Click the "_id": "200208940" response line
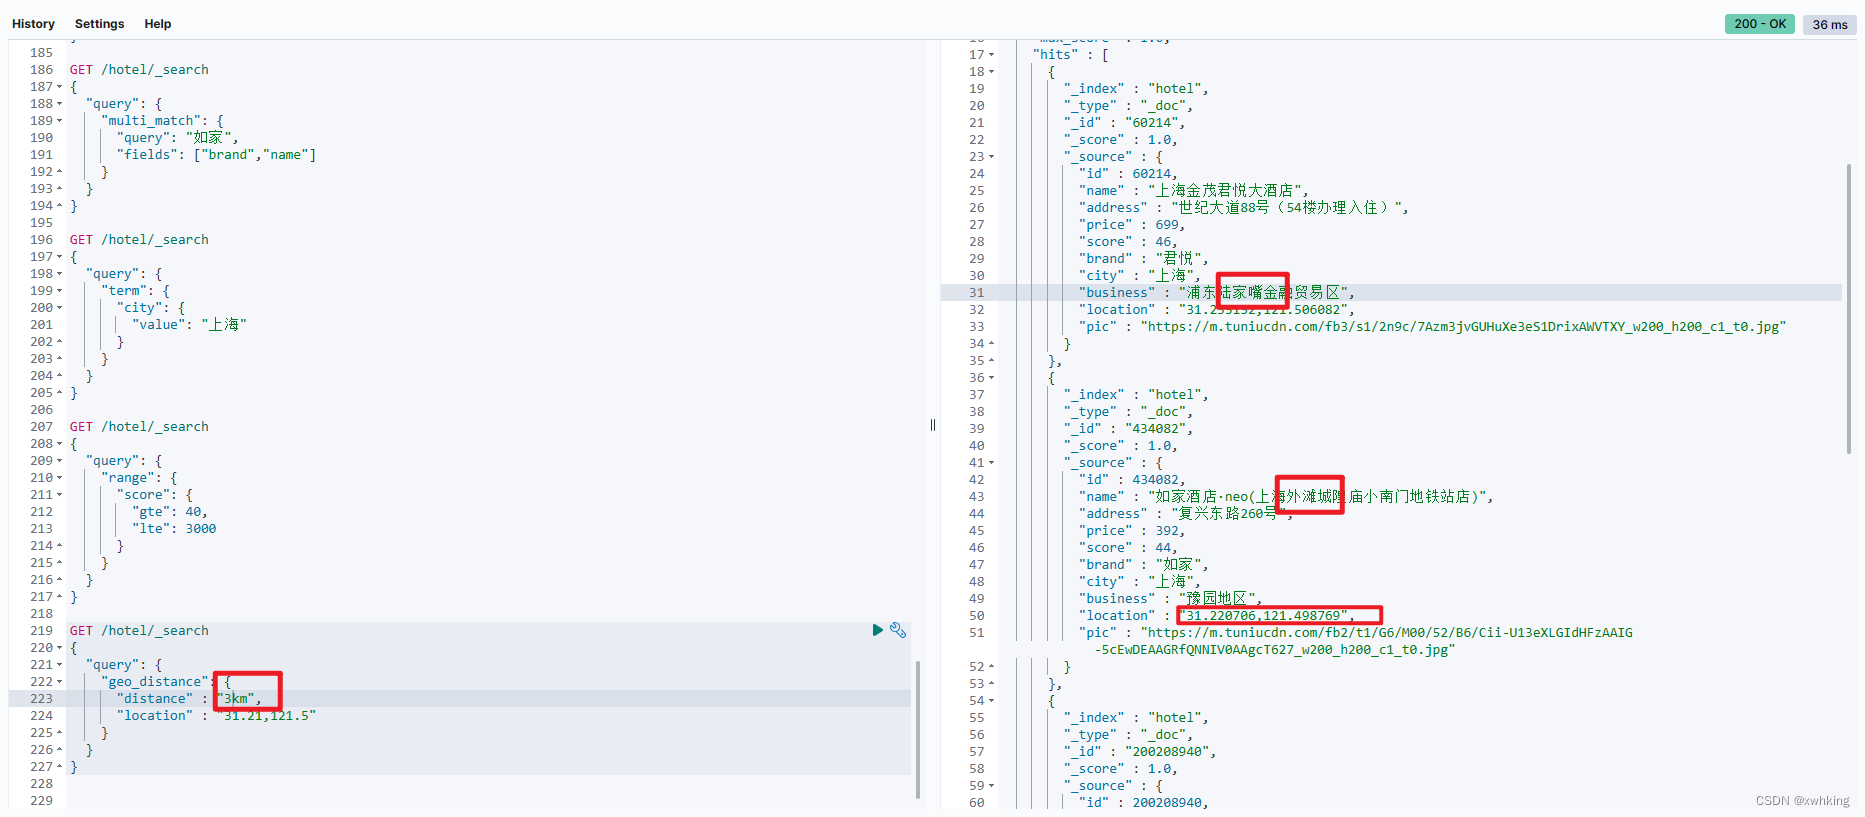Viewport: 1865px width, 817px height. tap(1140, 752)
